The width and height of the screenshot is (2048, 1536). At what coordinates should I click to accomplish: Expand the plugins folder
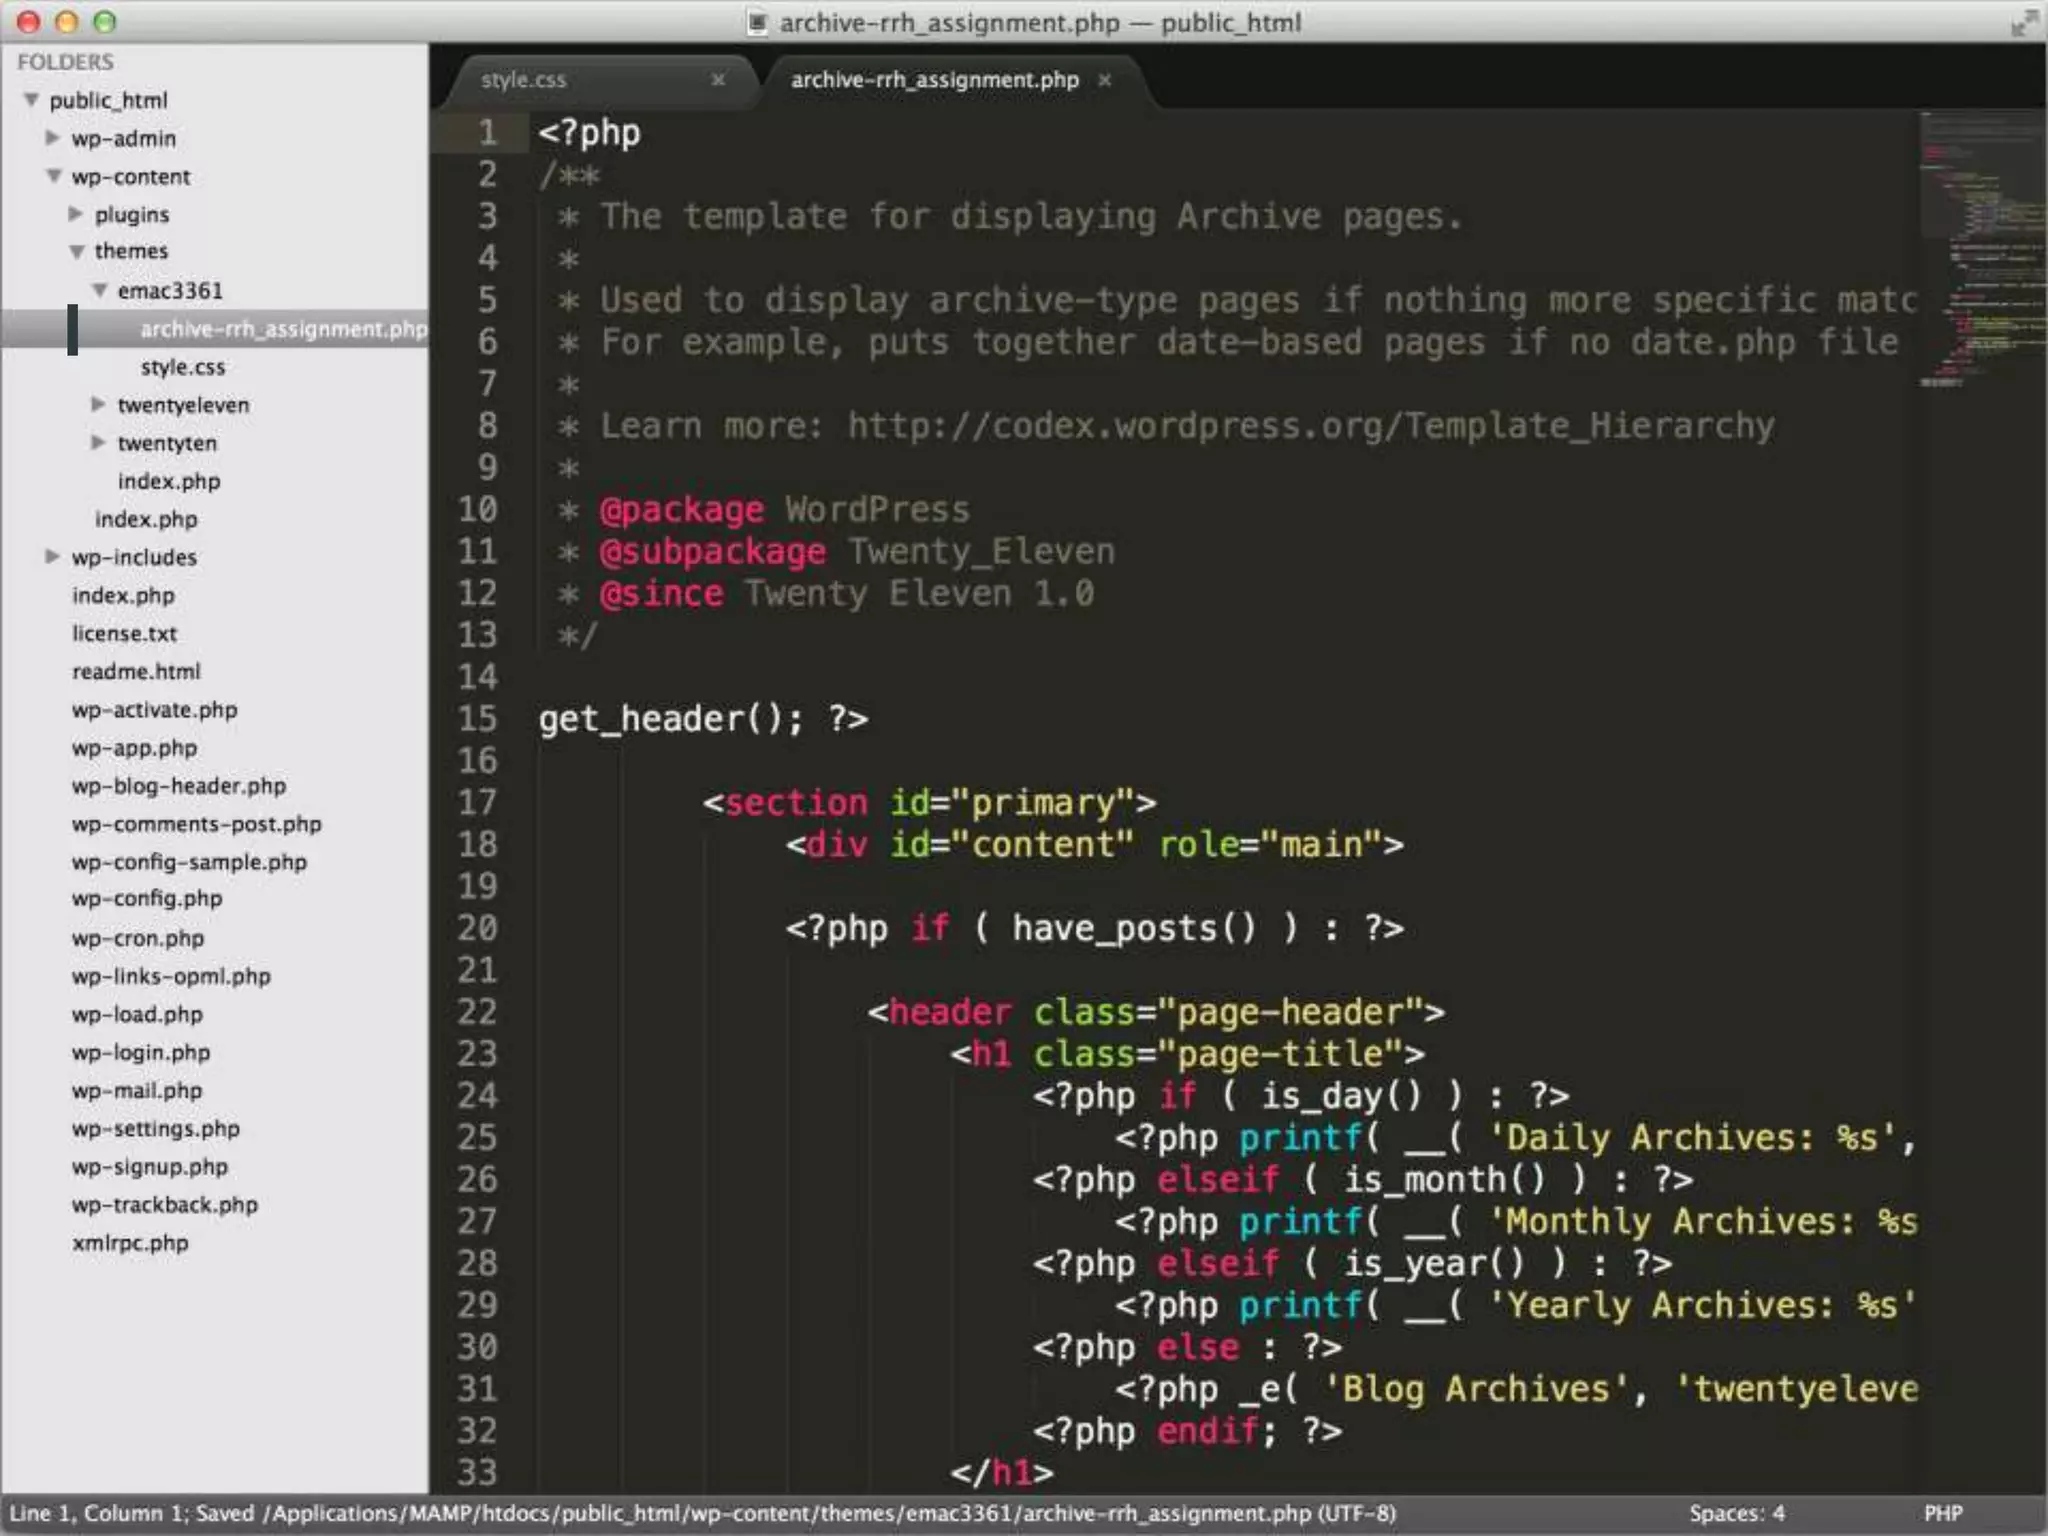tap(76, 214)
